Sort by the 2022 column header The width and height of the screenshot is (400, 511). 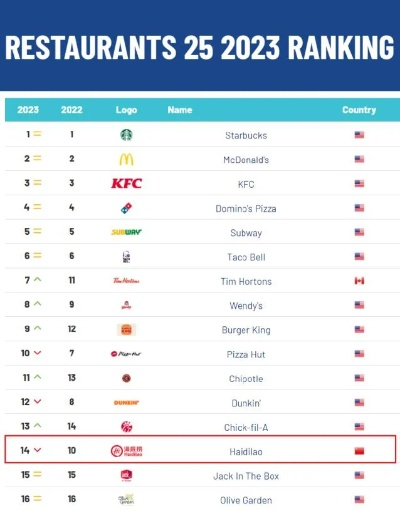[72, 110]
